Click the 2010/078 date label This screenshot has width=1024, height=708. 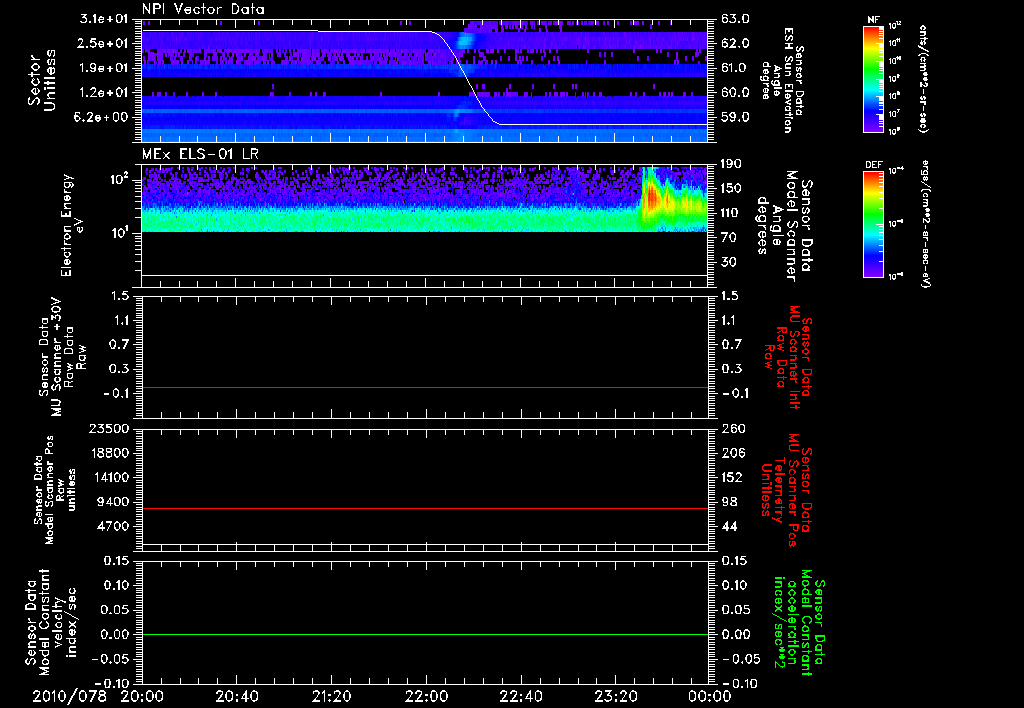coord(69,696)
